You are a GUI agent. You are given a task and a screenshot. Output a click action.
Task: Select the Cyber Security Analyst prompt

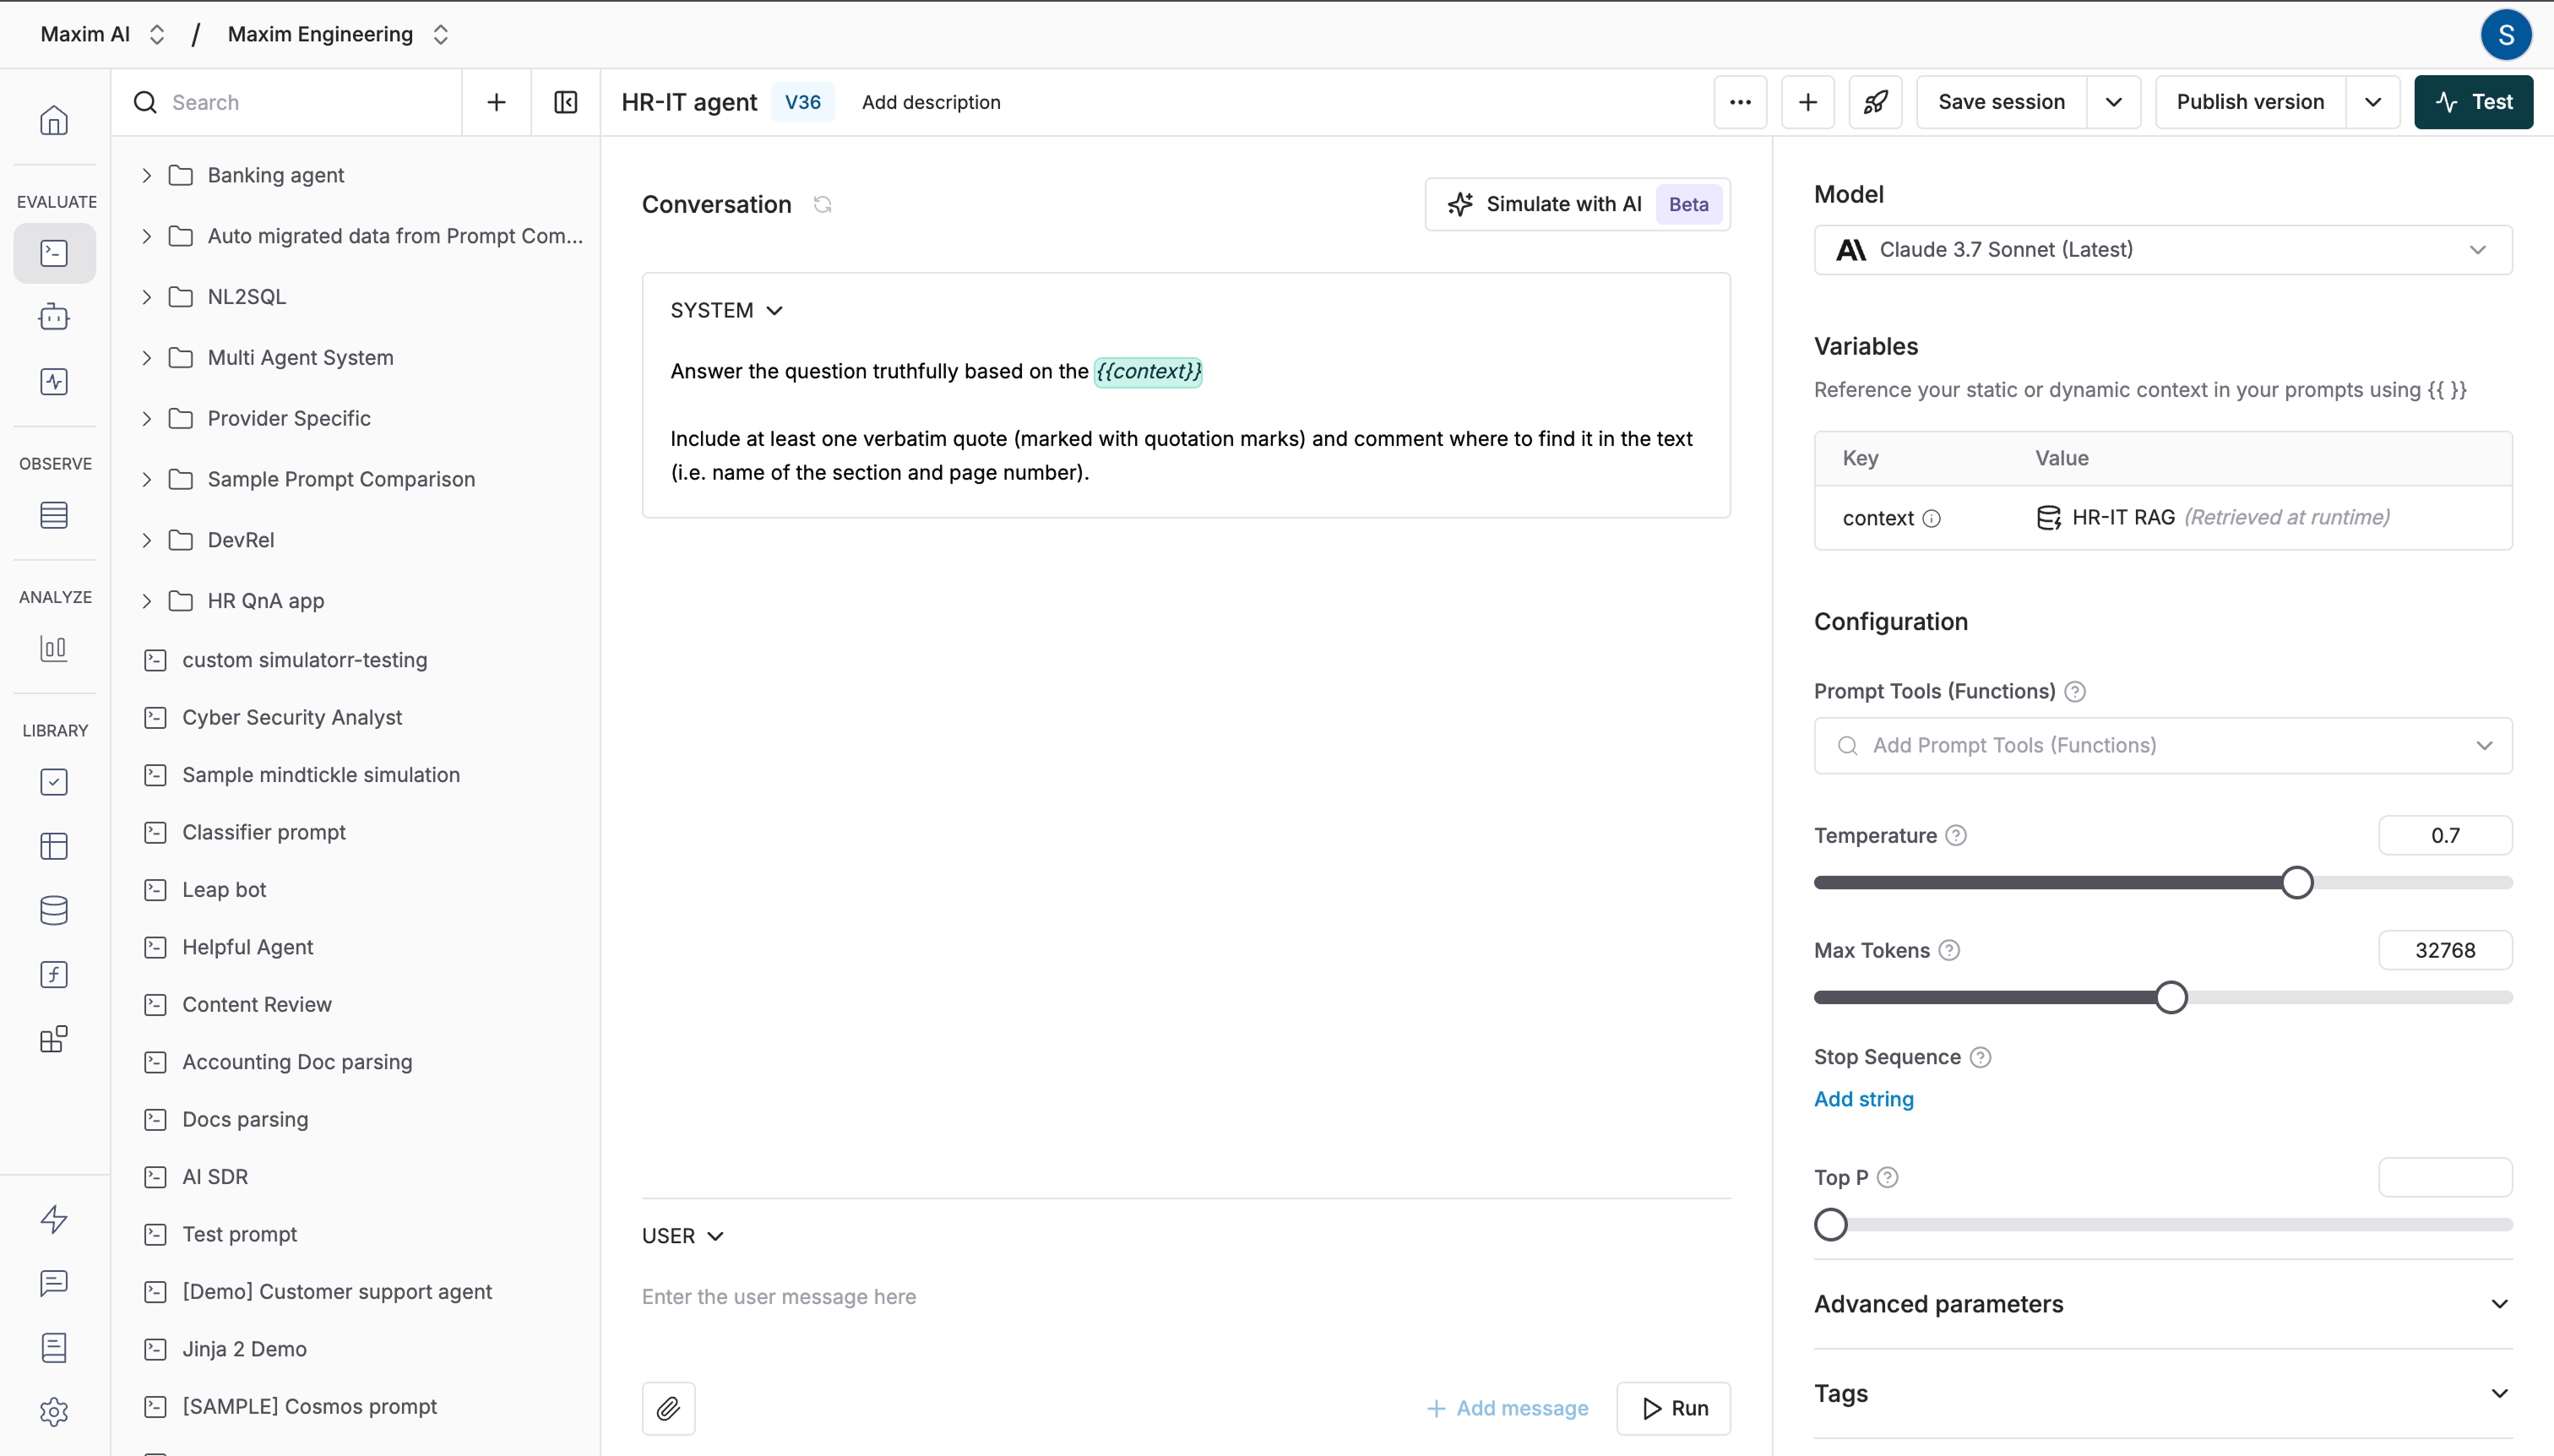[x=292, y=717]
